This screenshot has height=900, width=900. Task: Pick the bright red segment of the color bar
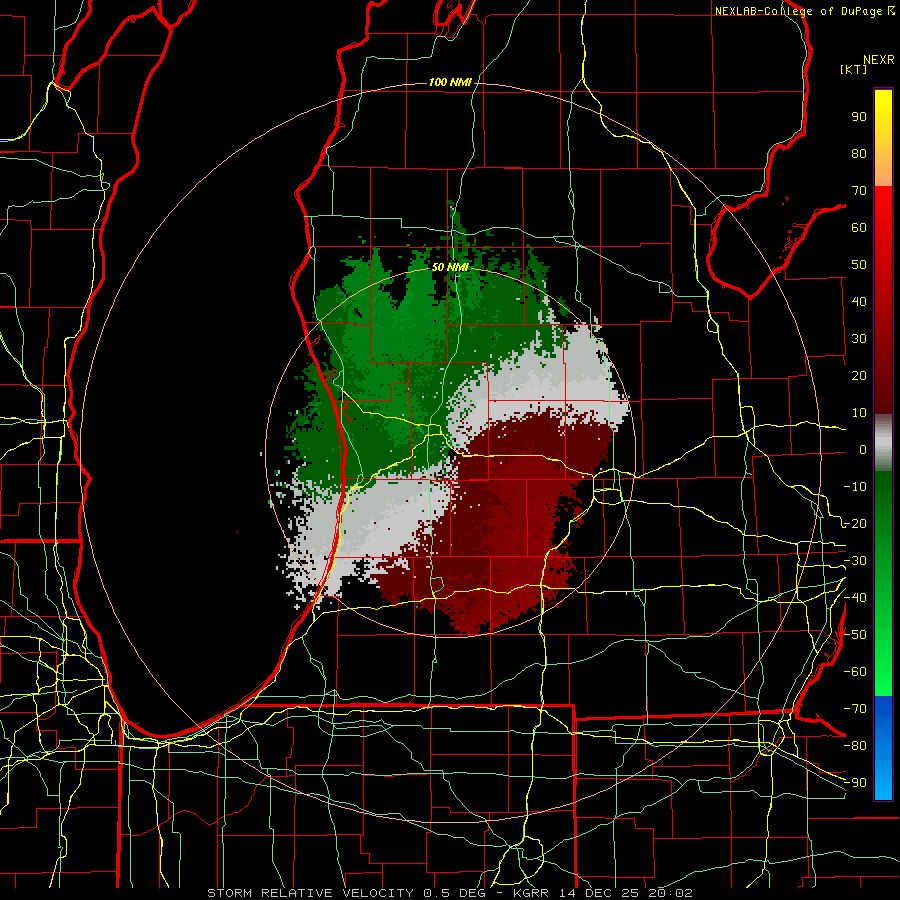click(x=883, y=212)
